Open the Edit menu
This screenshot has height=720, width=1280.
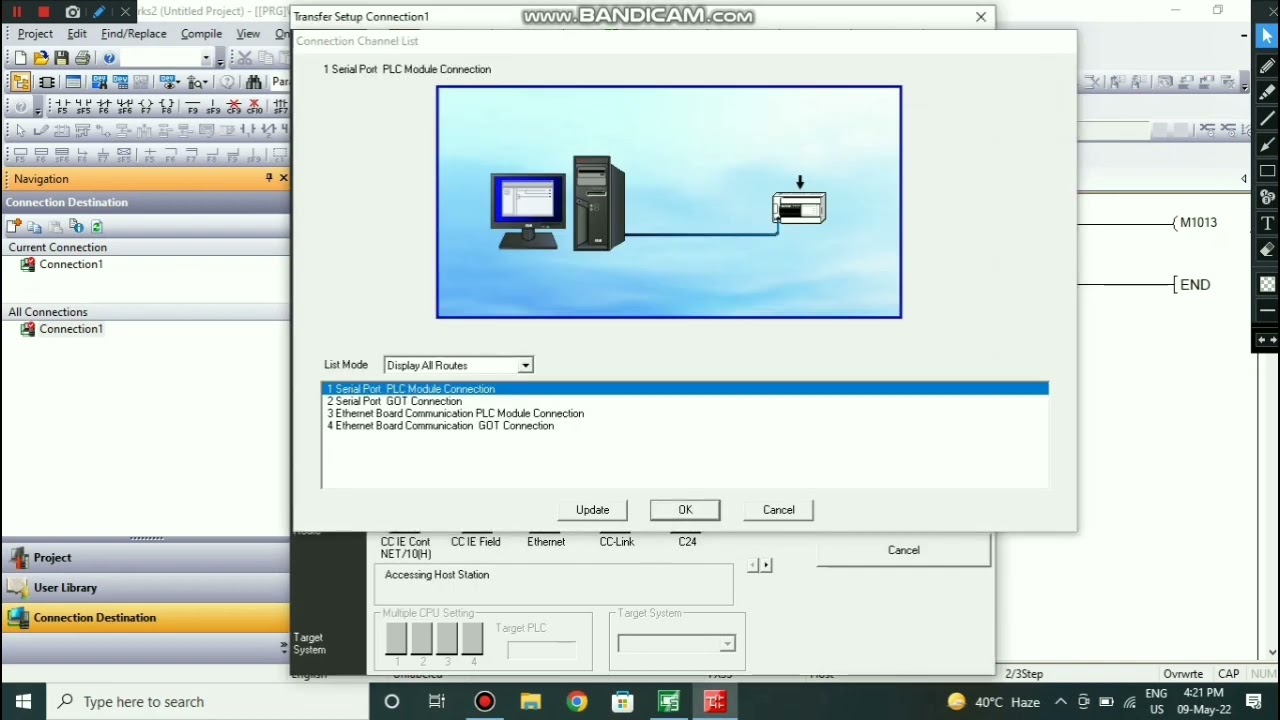point(77,34)
